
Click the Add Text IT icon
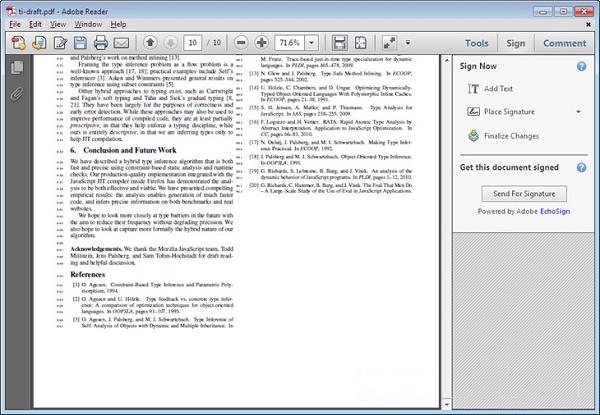tap(473, 89)
